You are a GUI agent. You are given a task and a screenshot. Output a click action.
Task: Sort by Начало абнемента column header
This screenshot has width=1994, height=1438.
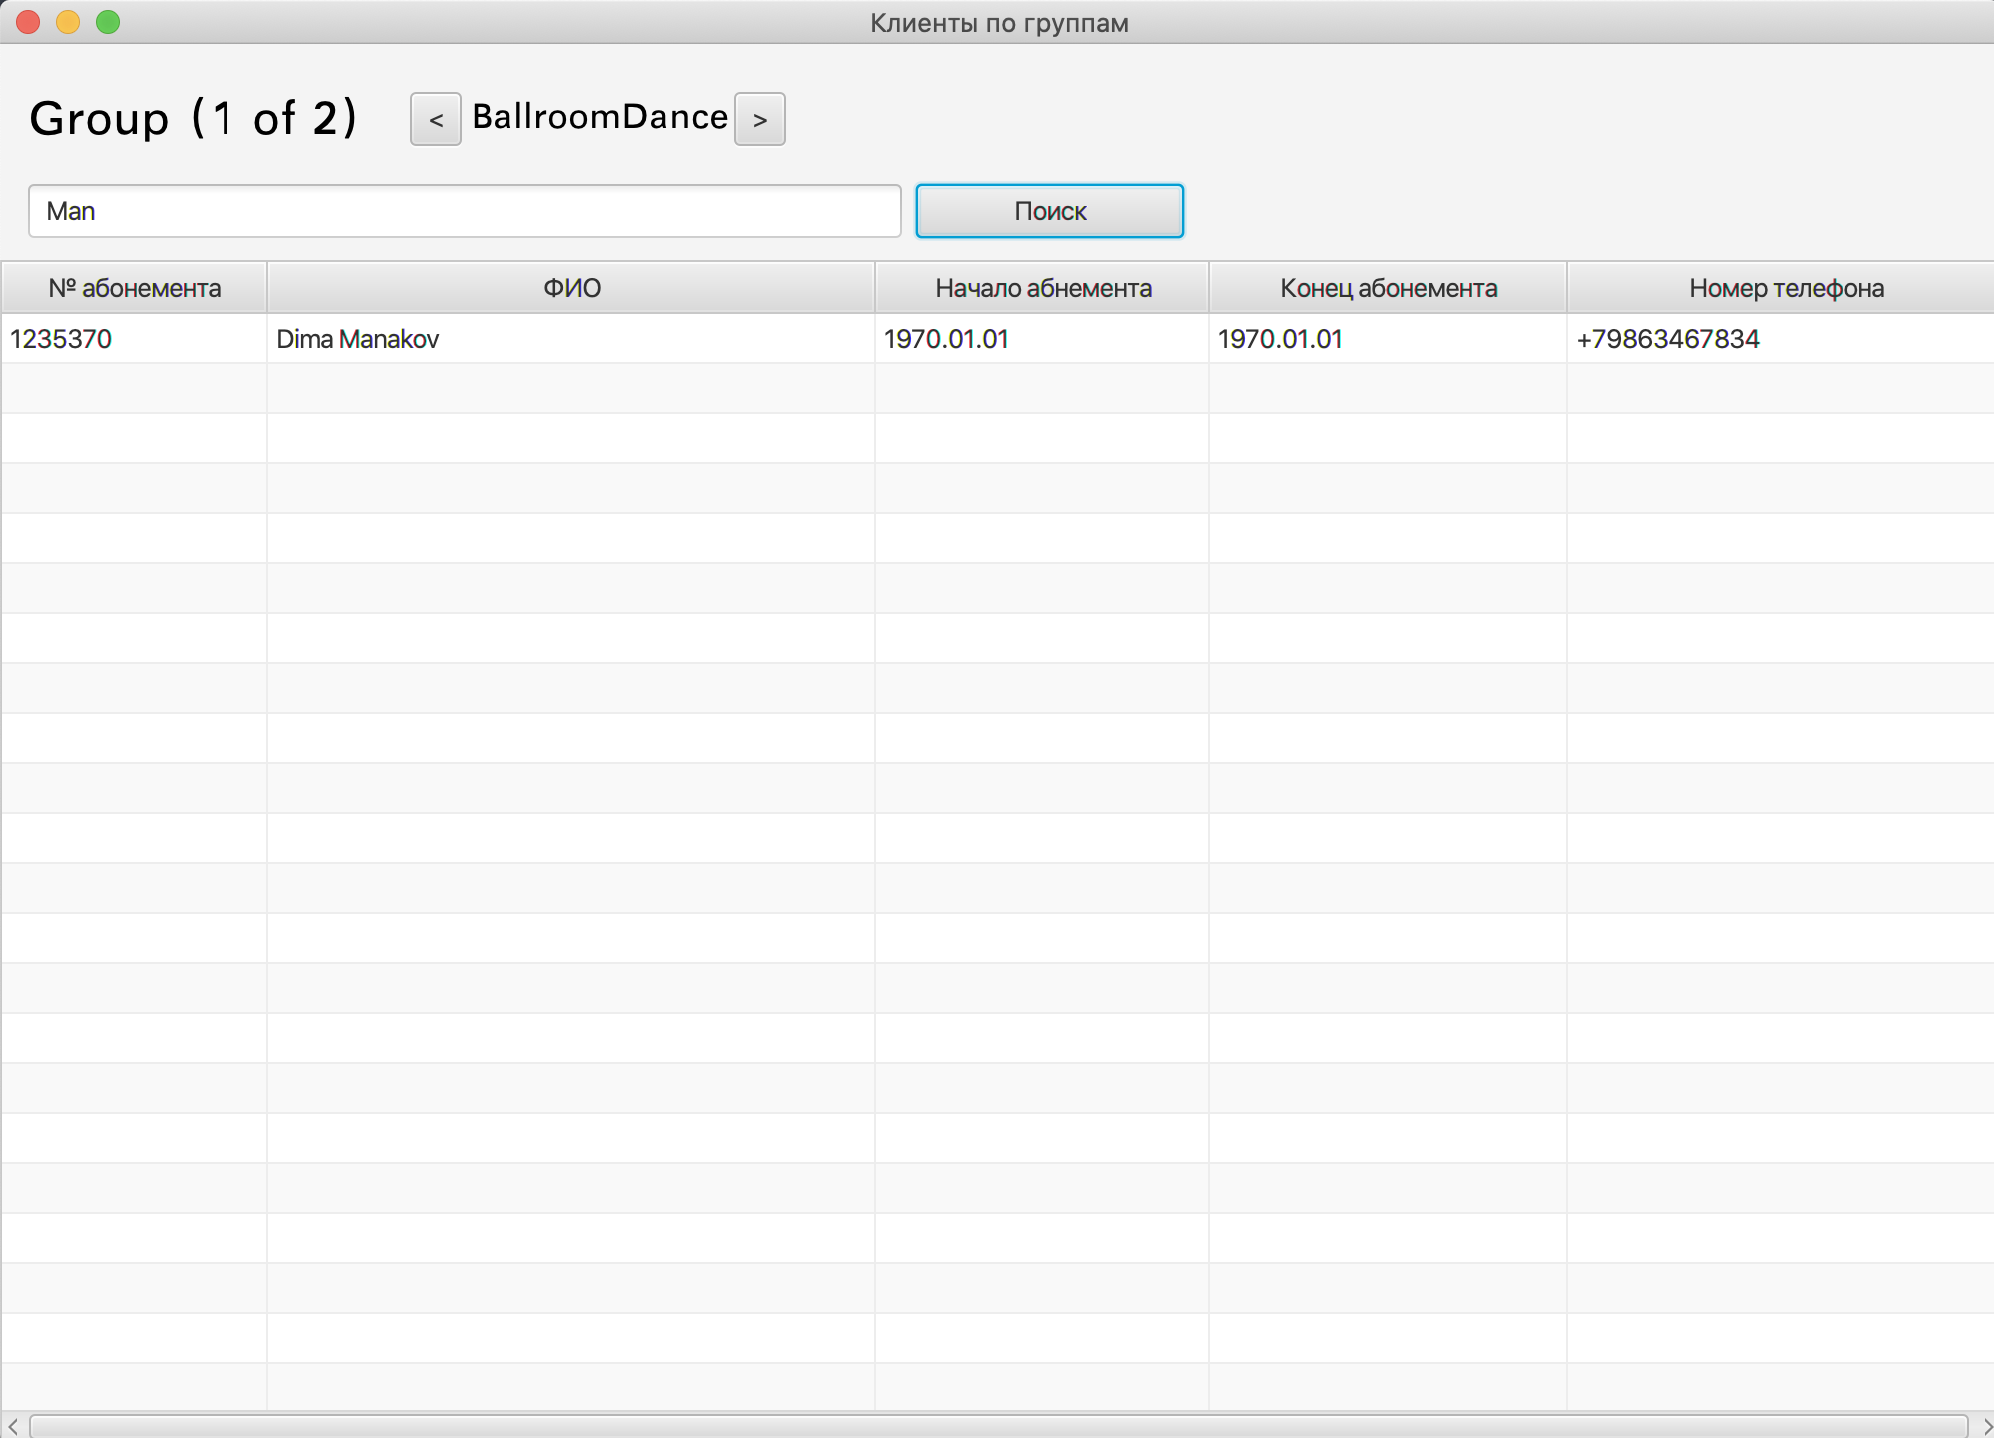1042,288
